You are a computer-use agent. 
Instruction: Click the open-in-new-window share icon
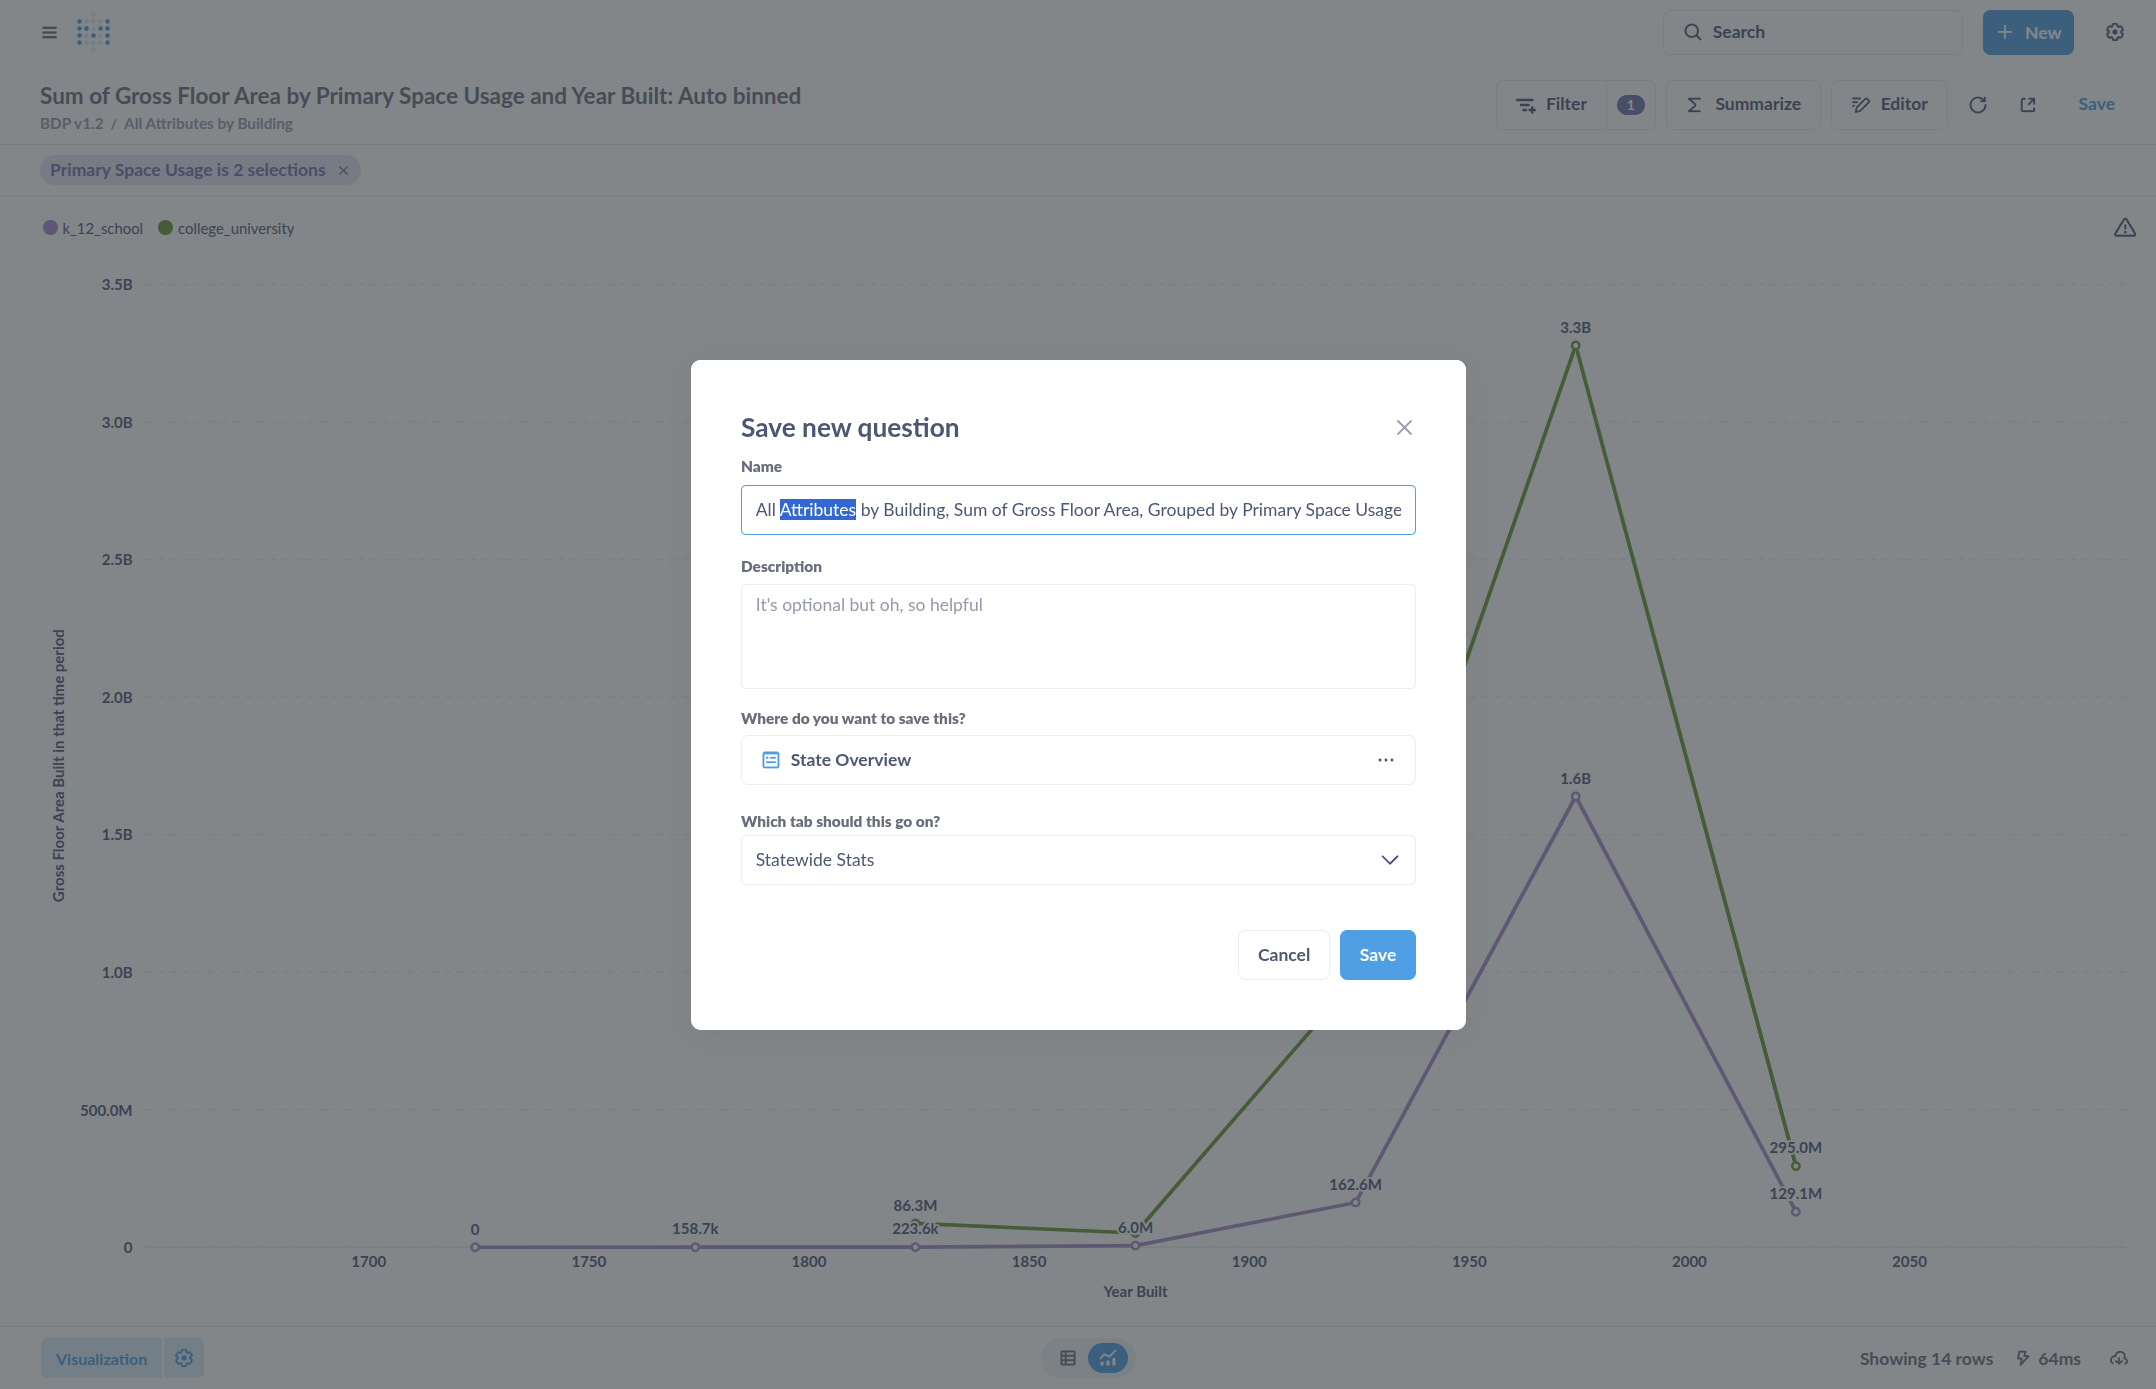tap(2027, 105)
